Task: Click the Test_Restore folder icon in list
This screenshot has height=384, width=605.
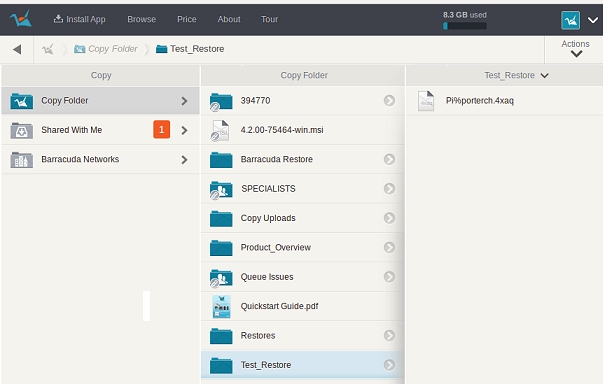Action: (221, 365)
